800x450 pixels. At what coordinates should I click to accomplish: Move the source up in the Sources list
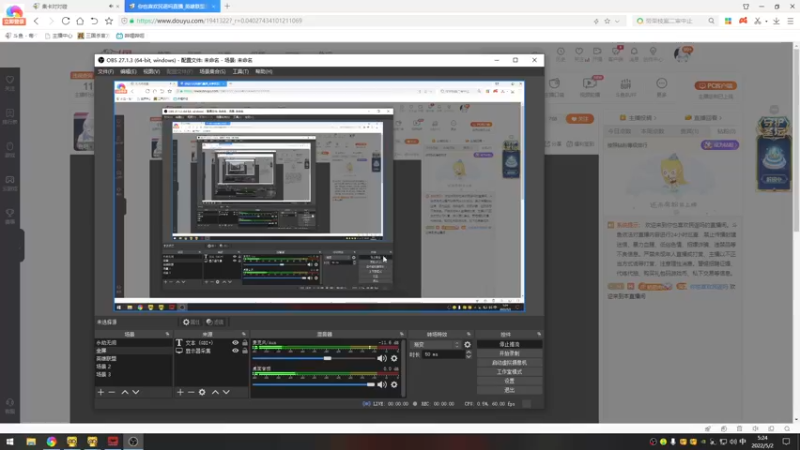tap(215, 392)
